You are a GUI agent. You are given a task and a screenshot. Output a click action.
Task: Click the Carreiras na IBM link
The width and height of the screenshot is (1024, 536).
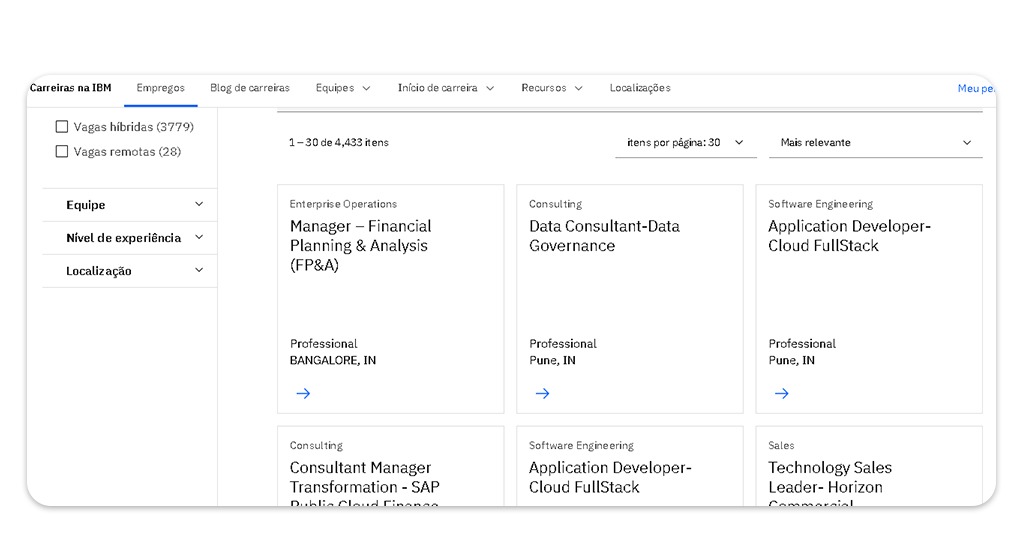point(71,88)
